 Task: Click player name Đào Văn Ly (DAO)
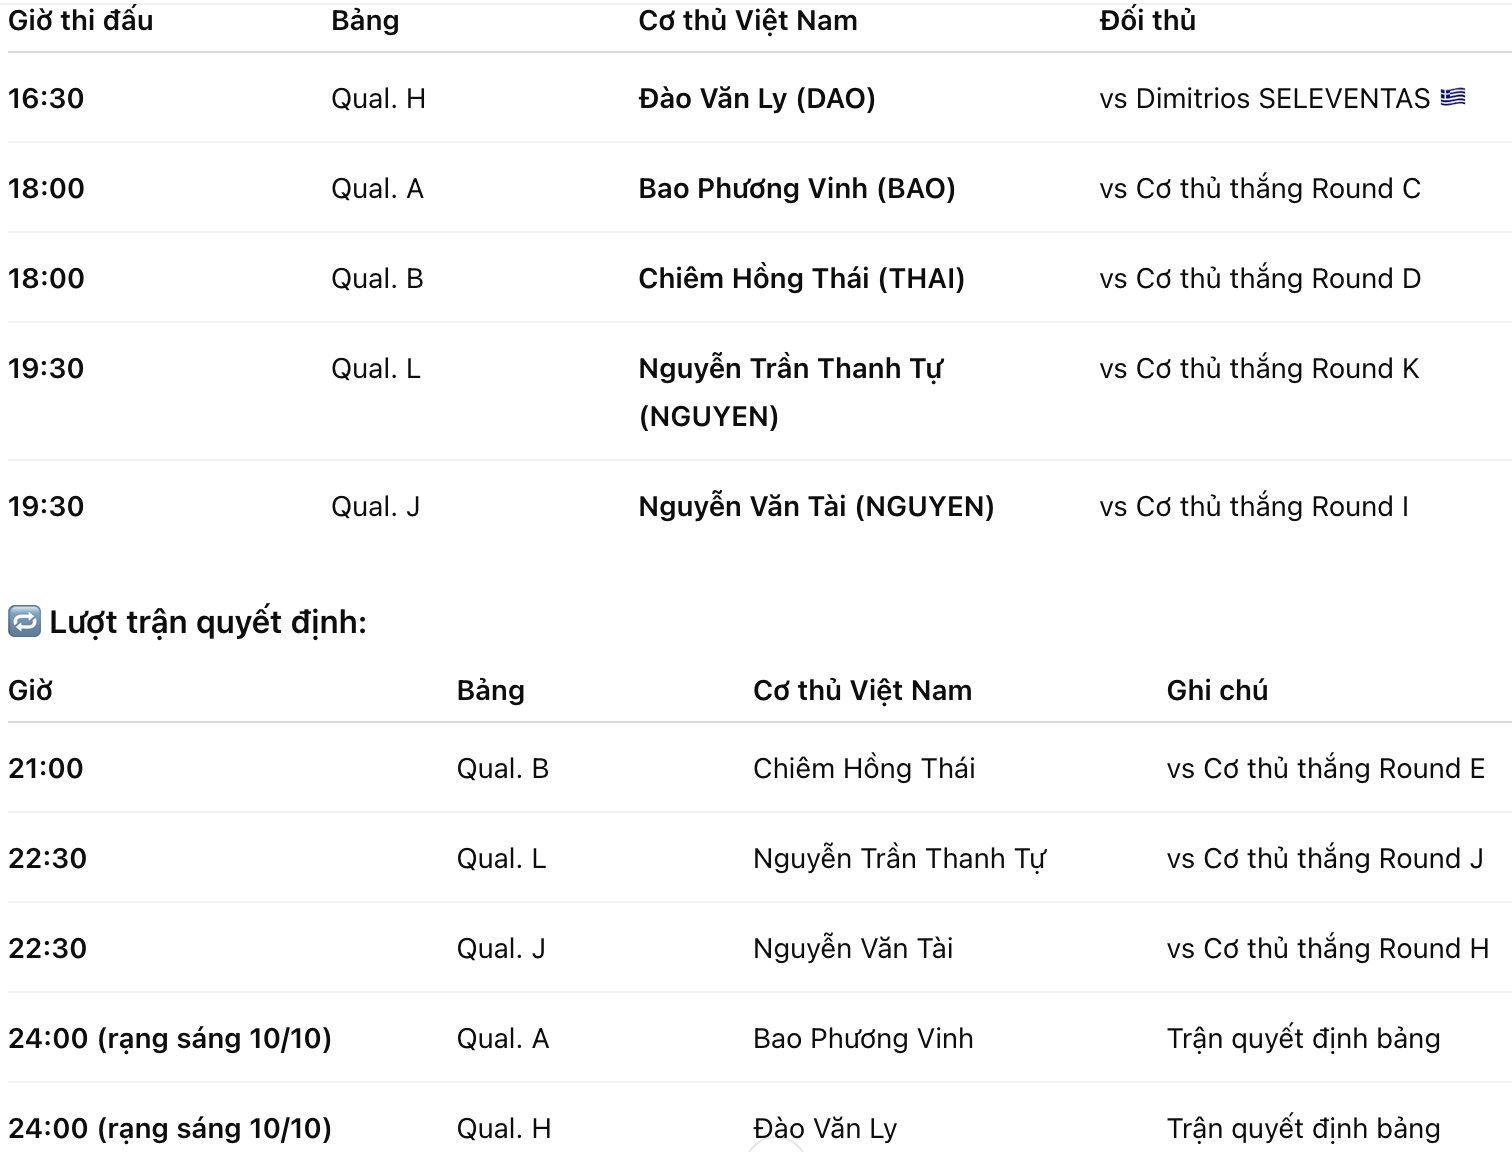click(x=756, y=98)
